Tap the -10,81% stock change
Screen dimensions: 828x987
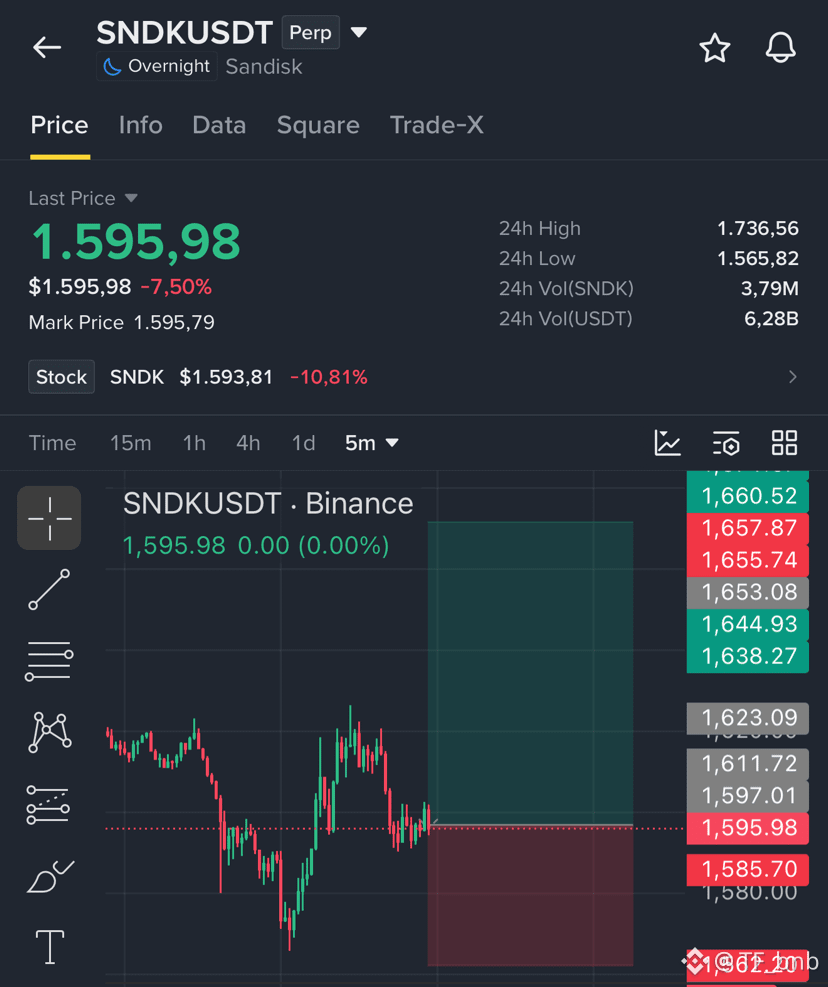pos(329,377)
